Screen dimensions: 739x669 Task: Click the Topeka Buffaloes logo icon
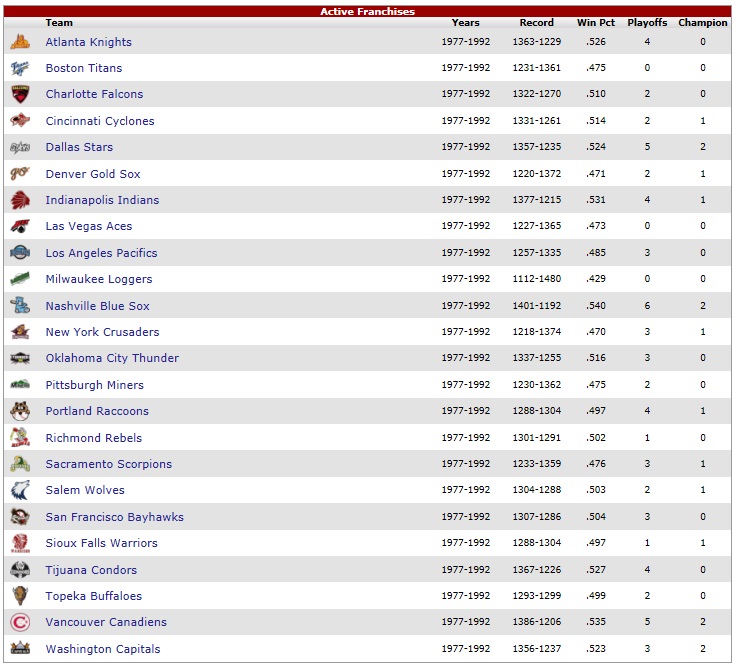tap(20, 596)
